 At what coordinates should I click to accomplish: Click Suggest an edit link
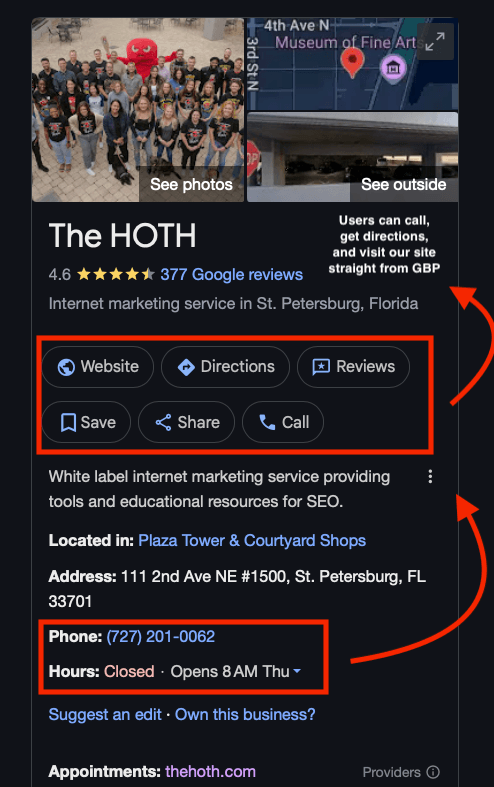pyautogui.click(x=105, y=714)
